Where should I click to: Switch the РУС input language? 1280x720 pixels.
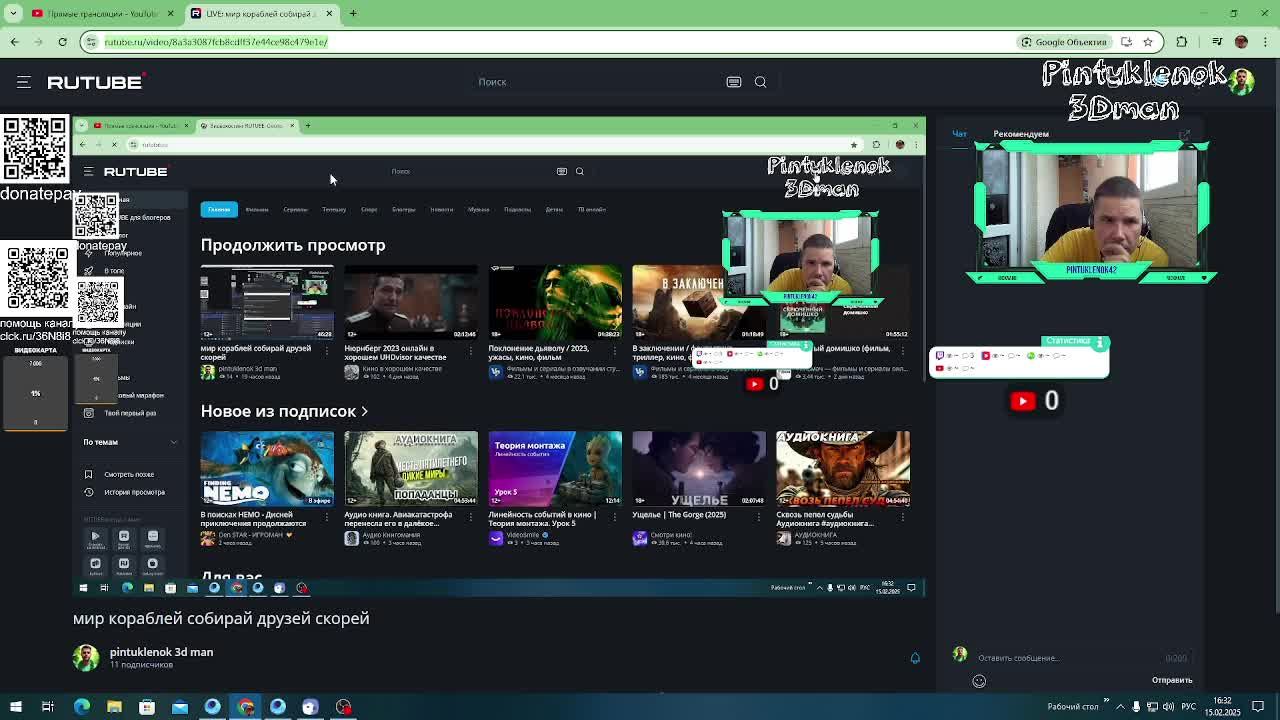click(x=1188, y=707)
